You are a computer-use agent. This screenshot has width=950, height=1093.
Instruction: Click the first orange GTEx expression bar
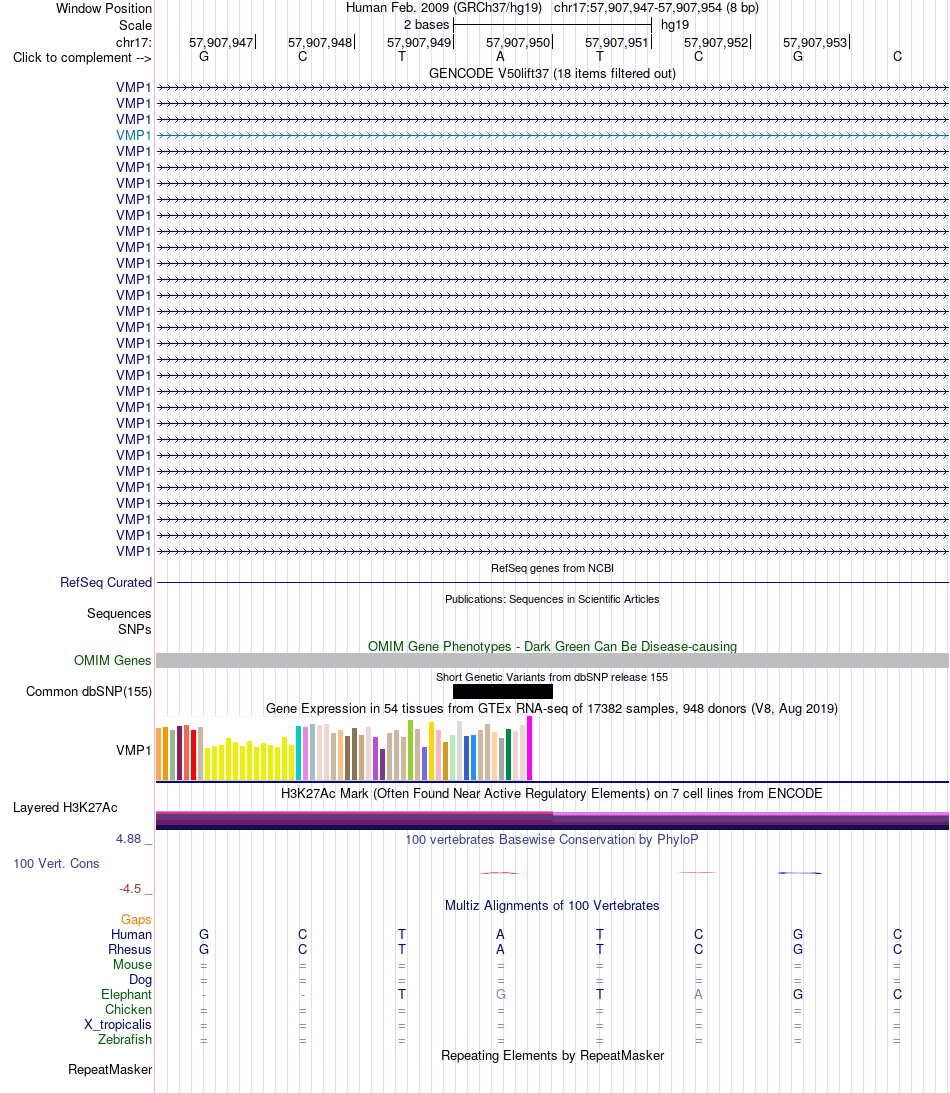159,754
